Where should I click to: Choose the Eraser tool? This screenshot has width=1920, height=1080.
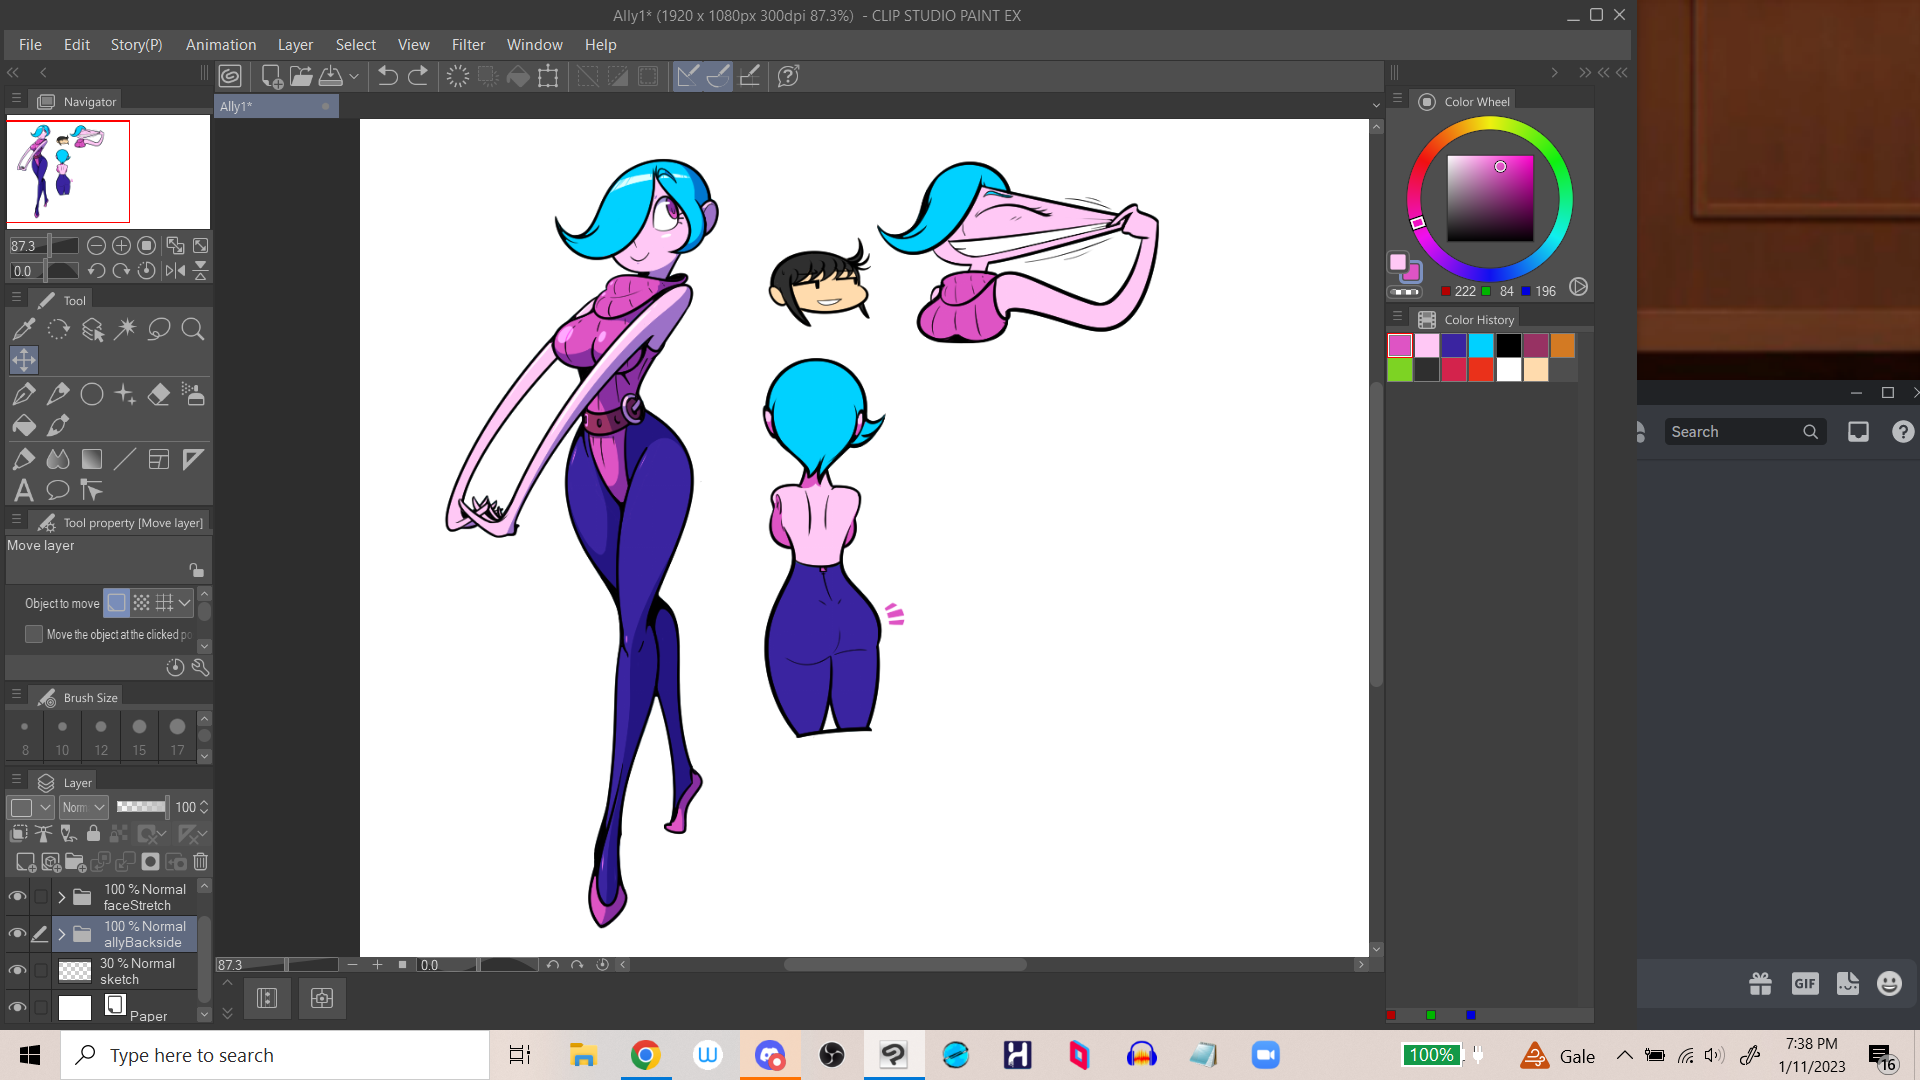tap(158, 394)
